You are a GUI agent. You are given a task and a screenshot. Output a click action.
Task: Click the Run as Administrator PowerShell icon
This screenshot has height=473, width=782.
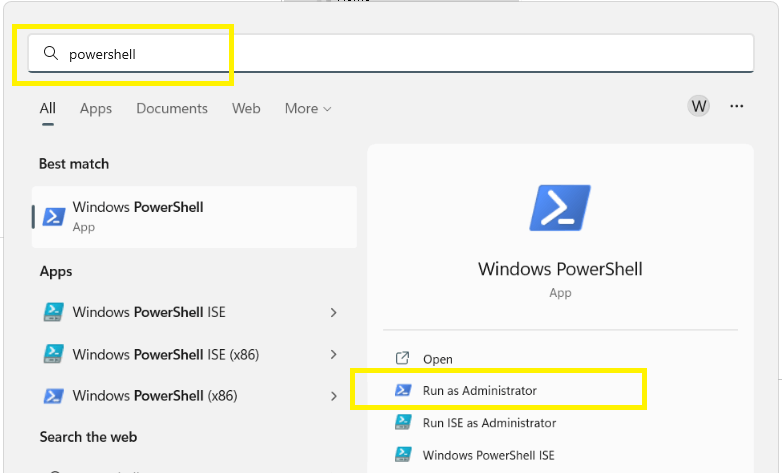(403, 390)
